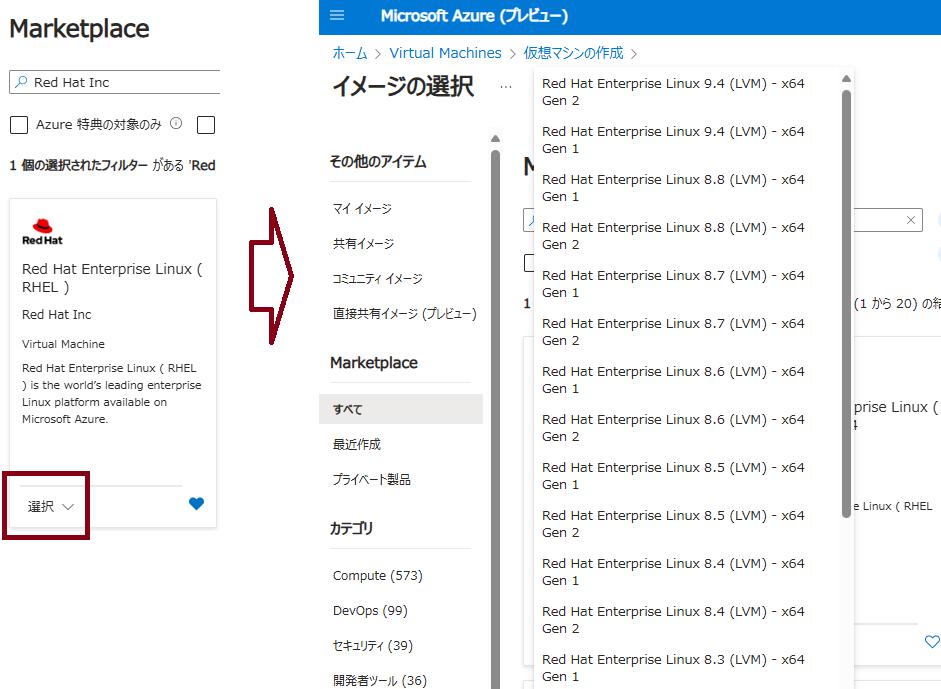Image resolution: width=941 pixels, height=689 pixels.
Task: Tick the second unlabeled checkbox in Marketplace filter row
Action: (206, 125)
